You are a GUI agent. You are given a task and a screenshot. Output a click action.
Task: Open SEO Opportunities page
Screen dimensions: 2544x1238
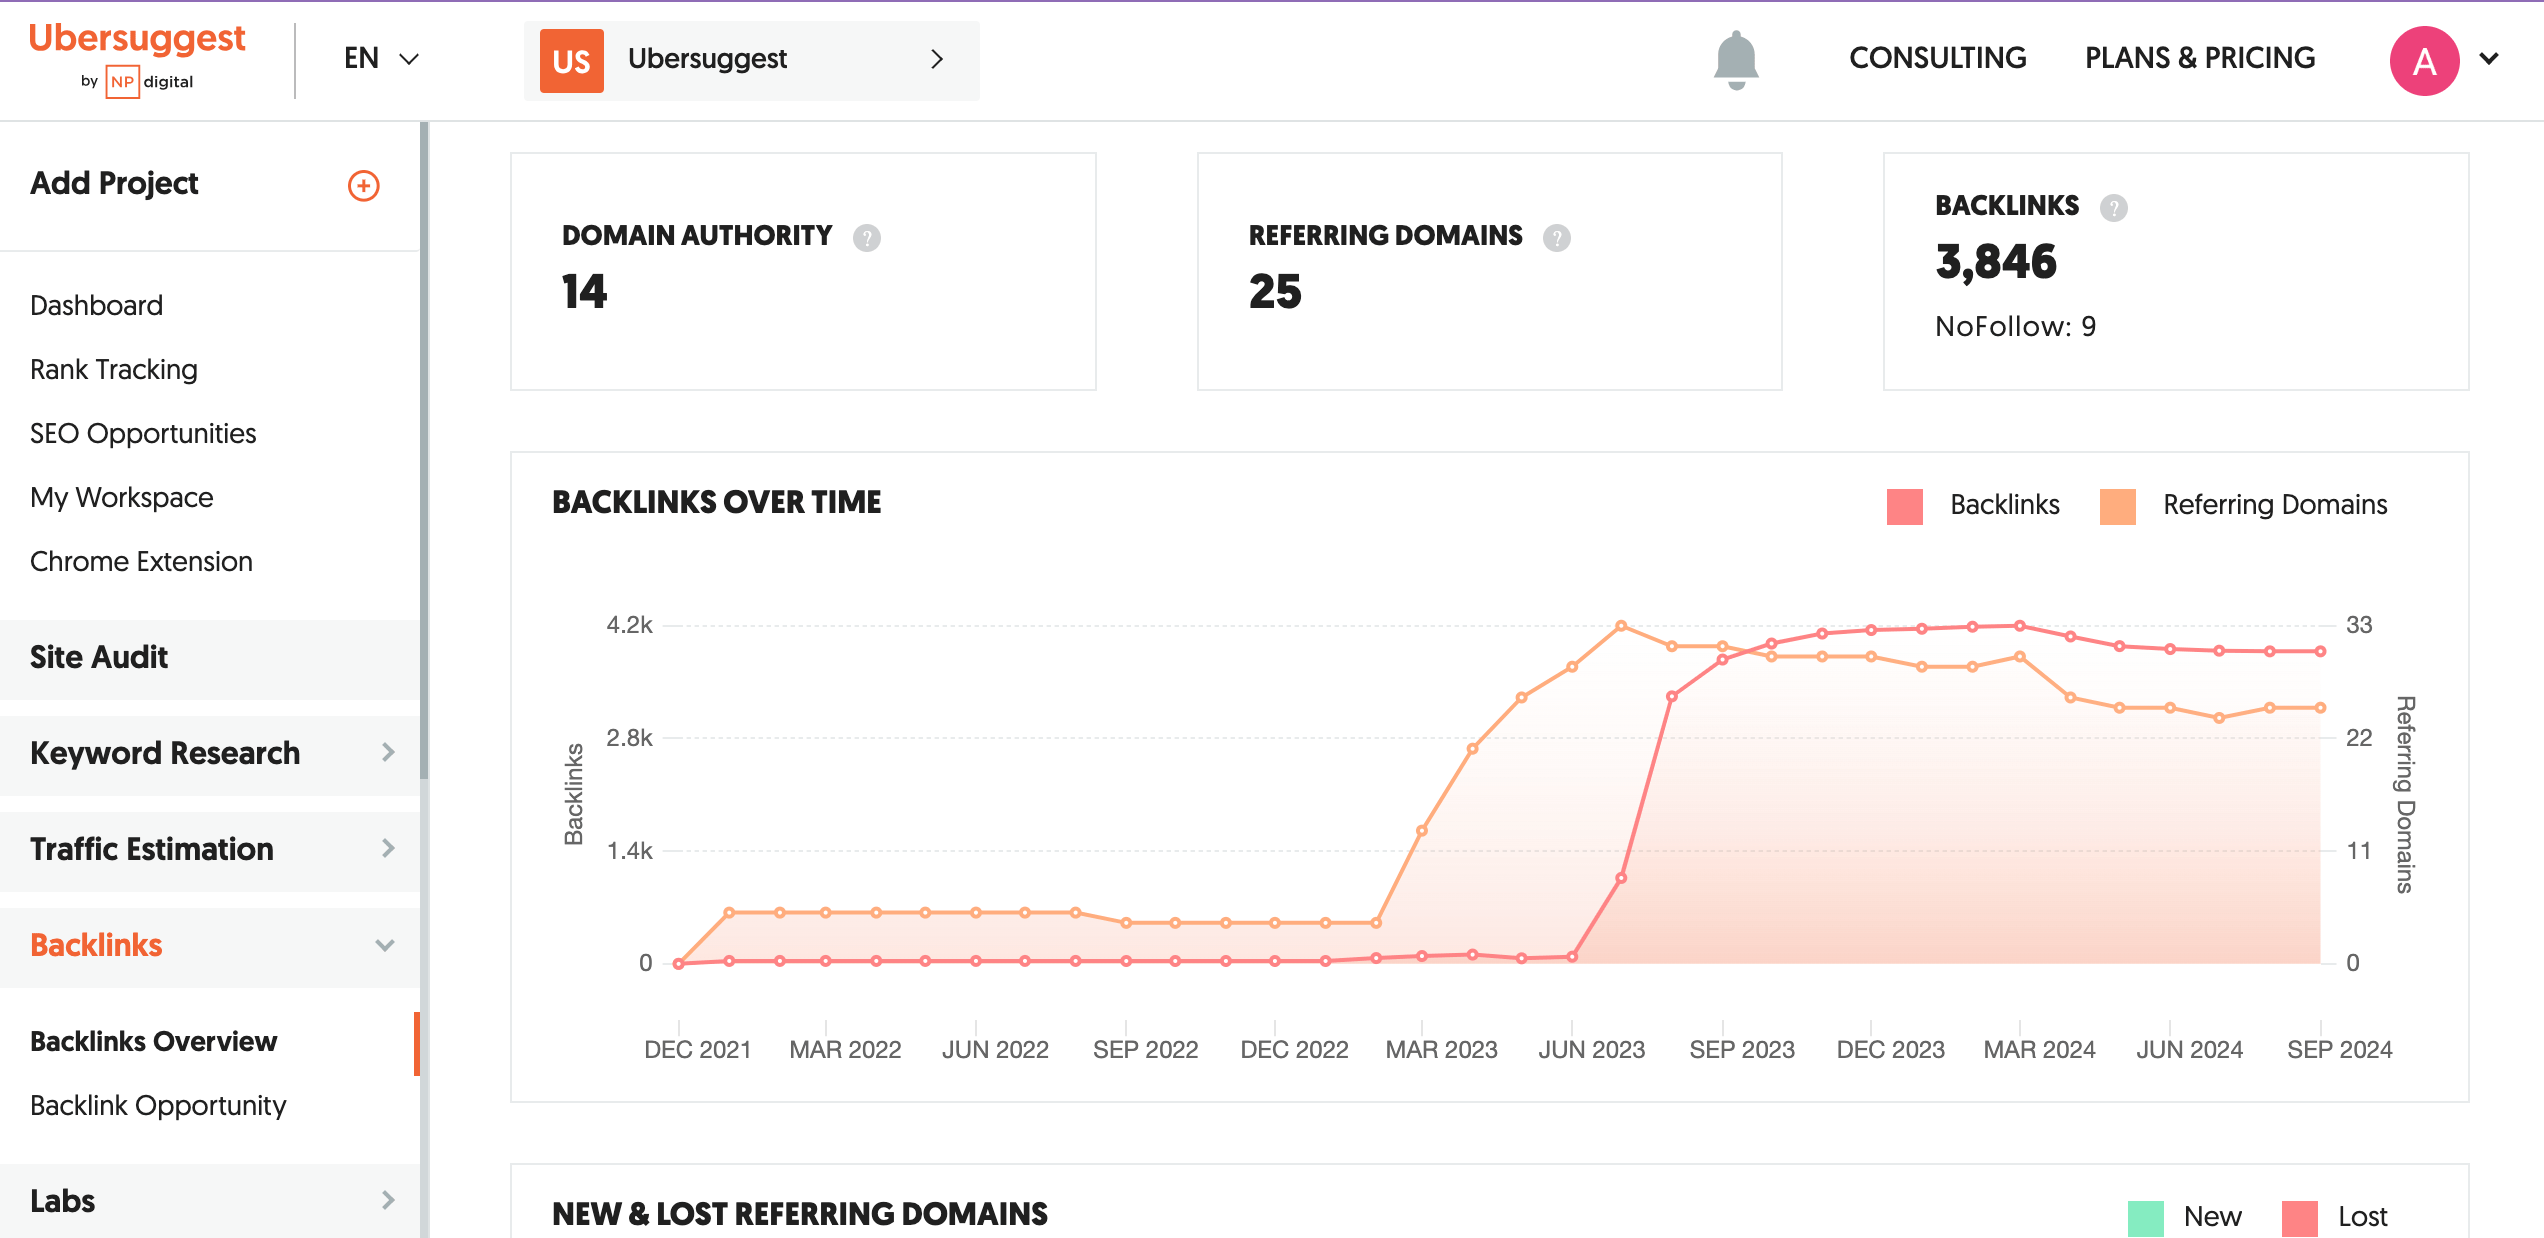143,433
